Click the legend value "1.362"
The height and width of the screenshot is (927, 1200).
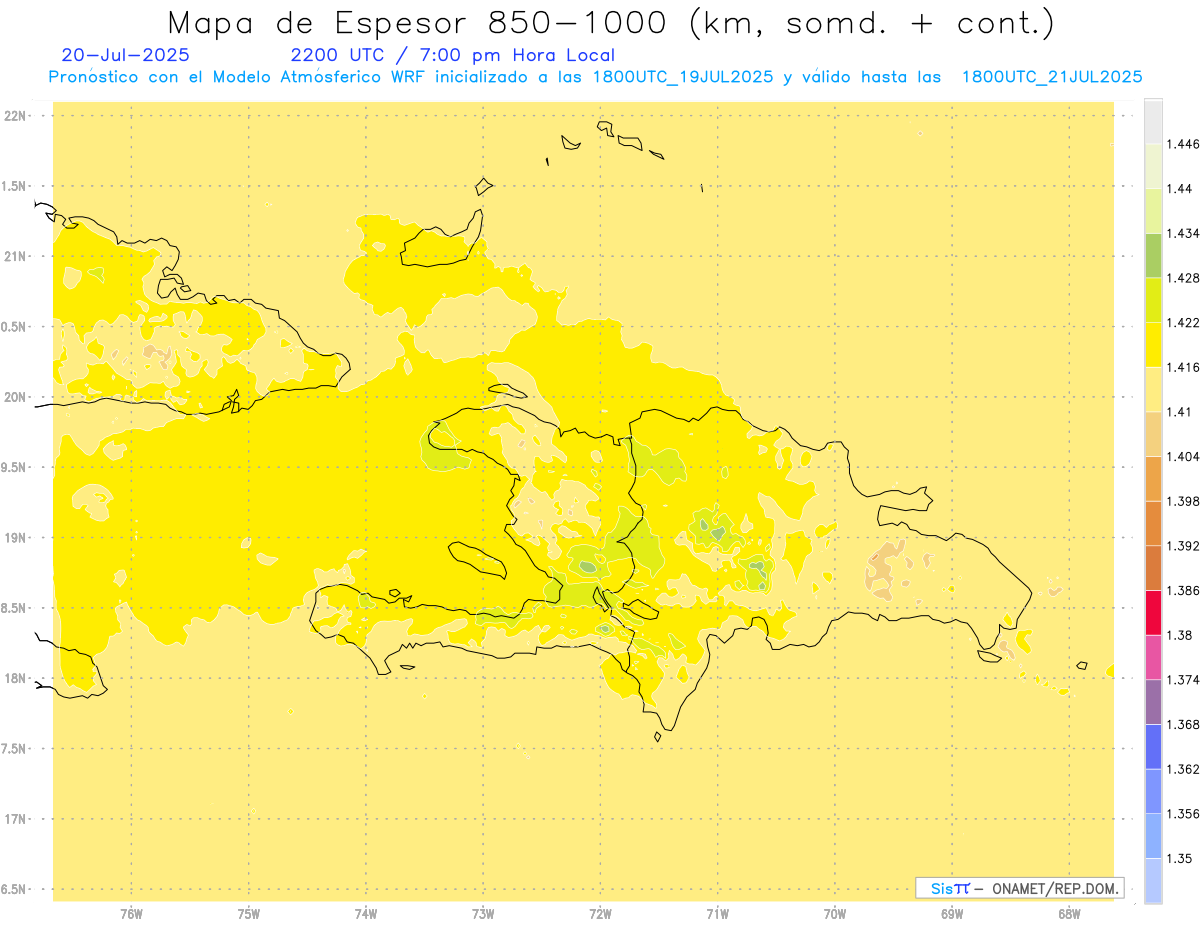pyautogui.click(x=1183, y=769)
